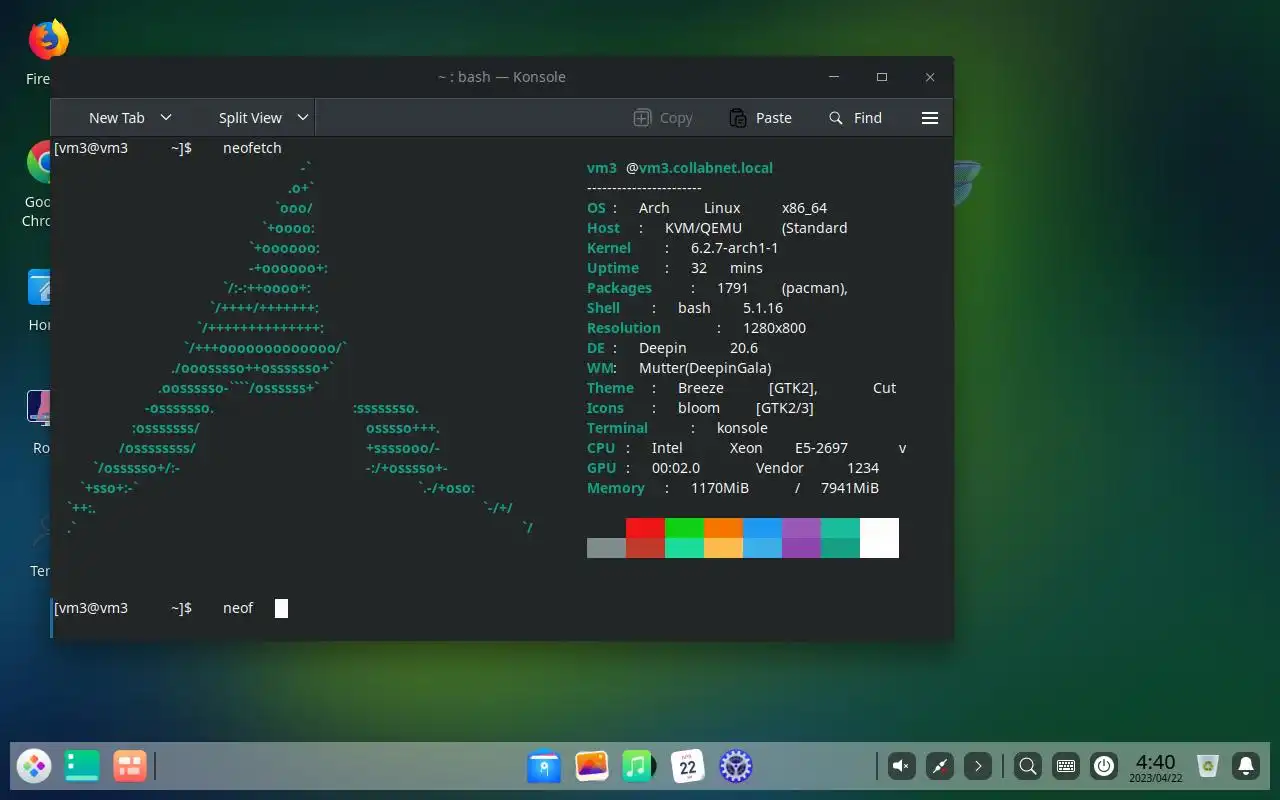1280x800 pixels.
Task: Click the pen-like tray icon
Action: [939, 767]
